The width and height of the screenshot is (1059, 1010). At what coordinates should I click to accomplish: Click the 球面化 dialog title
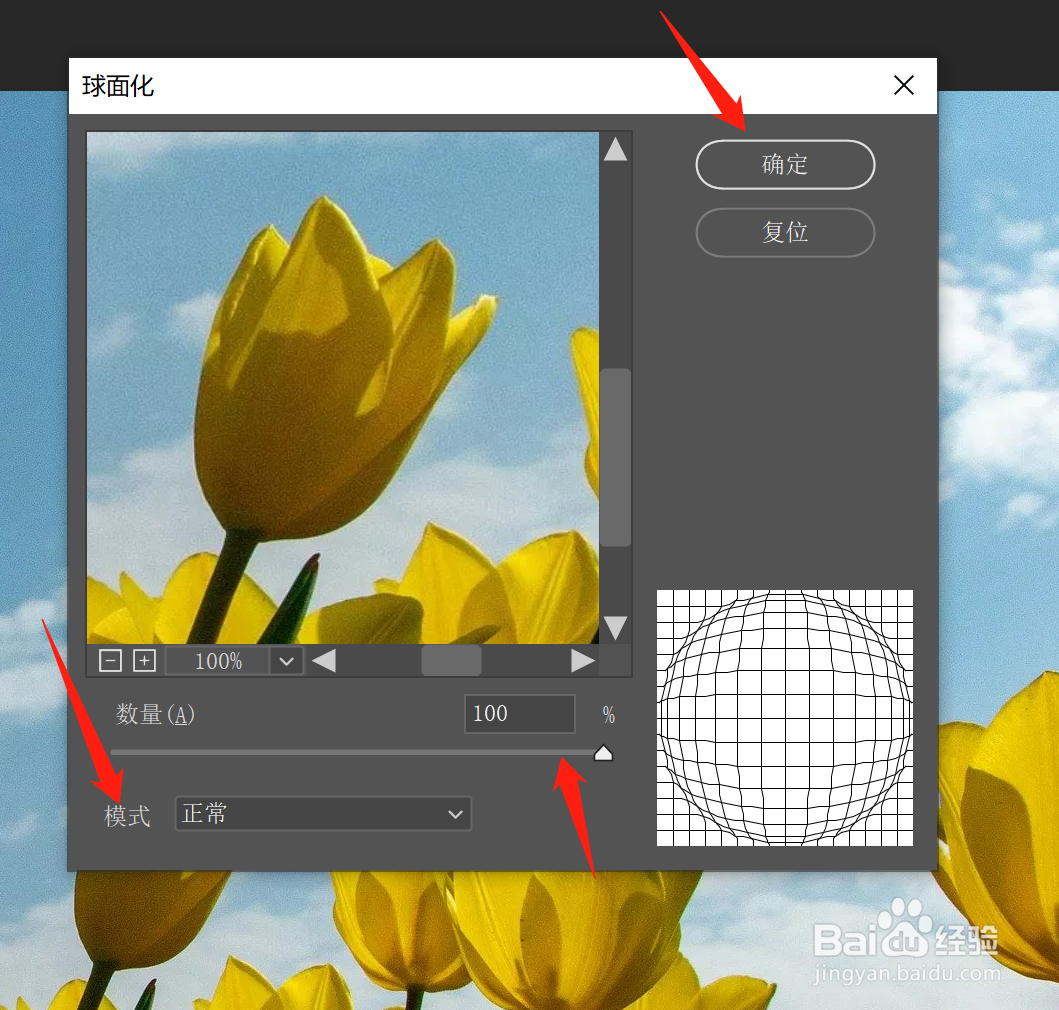coord(118,86)
